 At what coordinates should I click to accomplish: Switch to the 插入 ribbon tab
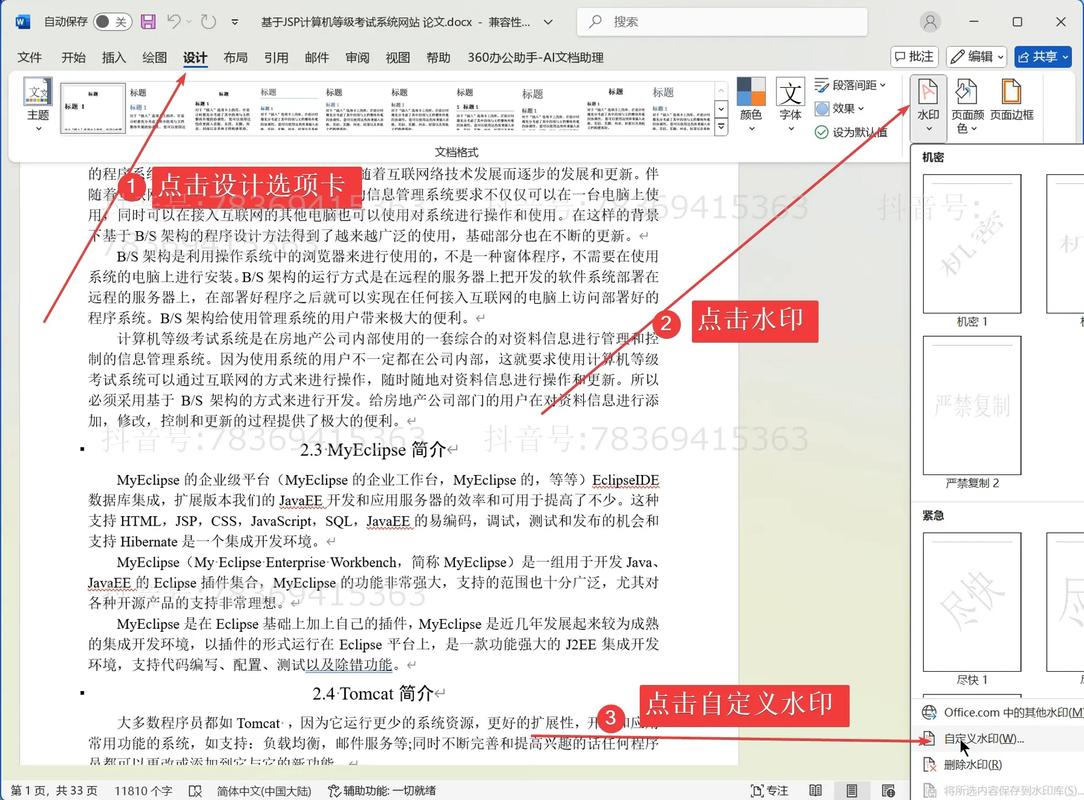point(113,57)
